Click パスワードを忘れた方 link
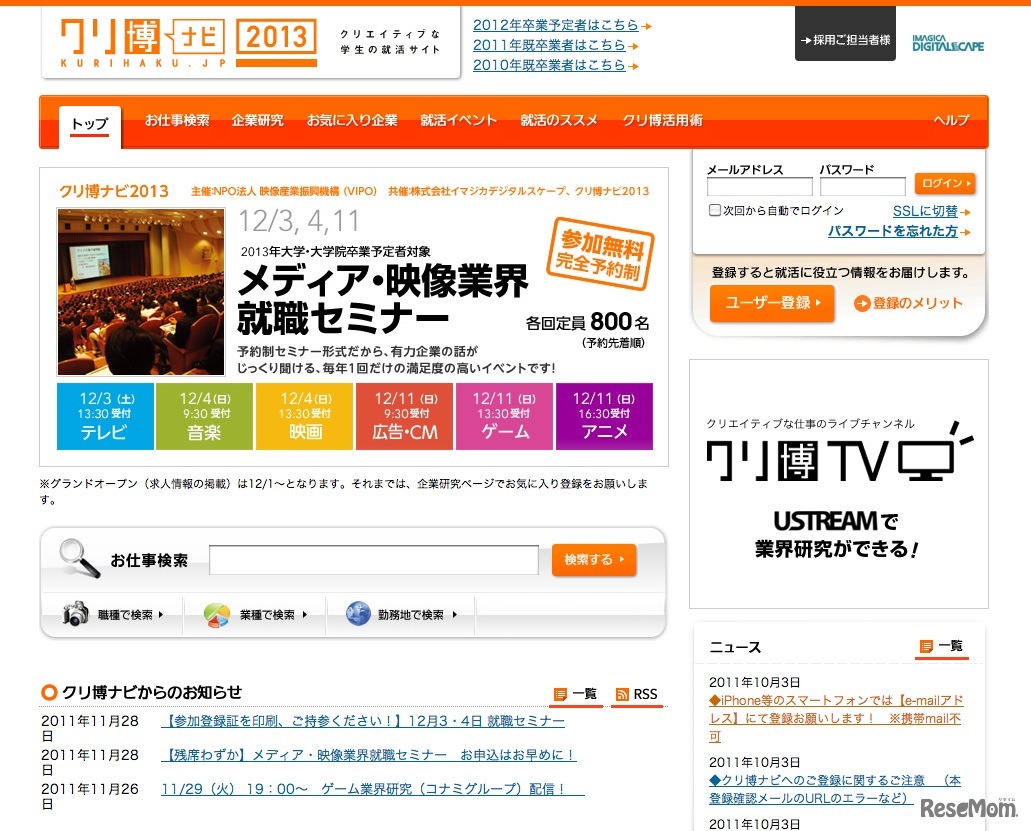 (x=892, y=231)
